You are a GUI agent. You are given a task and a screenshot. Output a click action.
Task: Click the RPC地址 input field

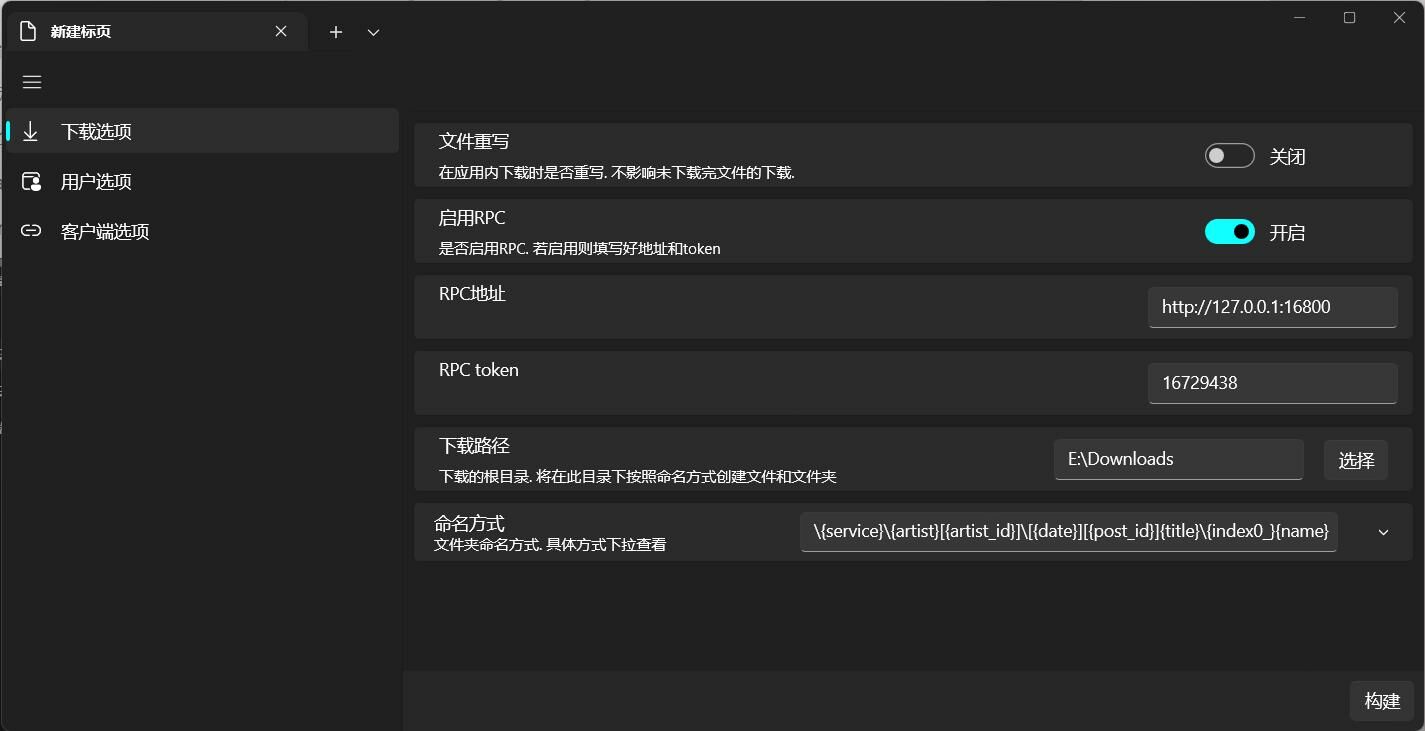pyautogui.click(x=1272, y=307)
